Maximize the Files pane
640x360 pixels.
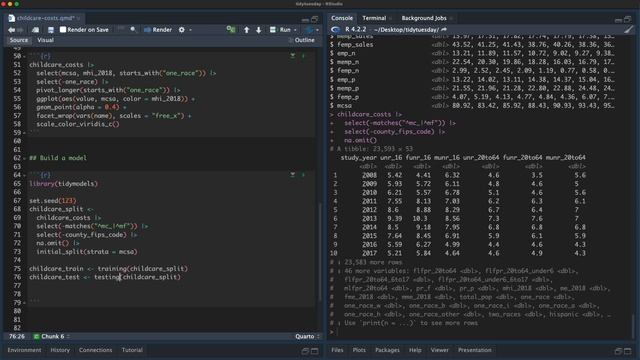click(x=628, y=351)
